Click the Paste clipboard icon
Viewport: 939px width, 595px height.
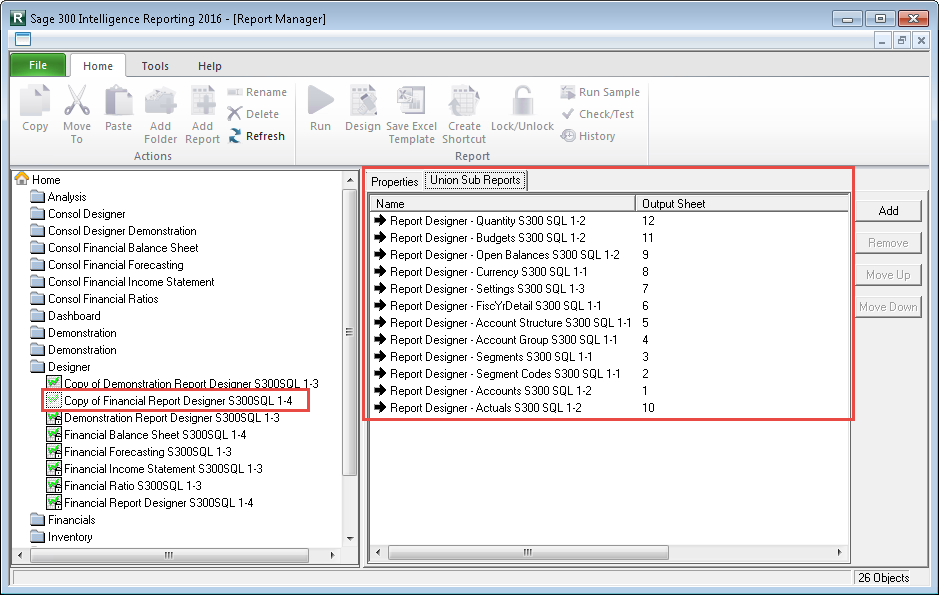(119, 101)
